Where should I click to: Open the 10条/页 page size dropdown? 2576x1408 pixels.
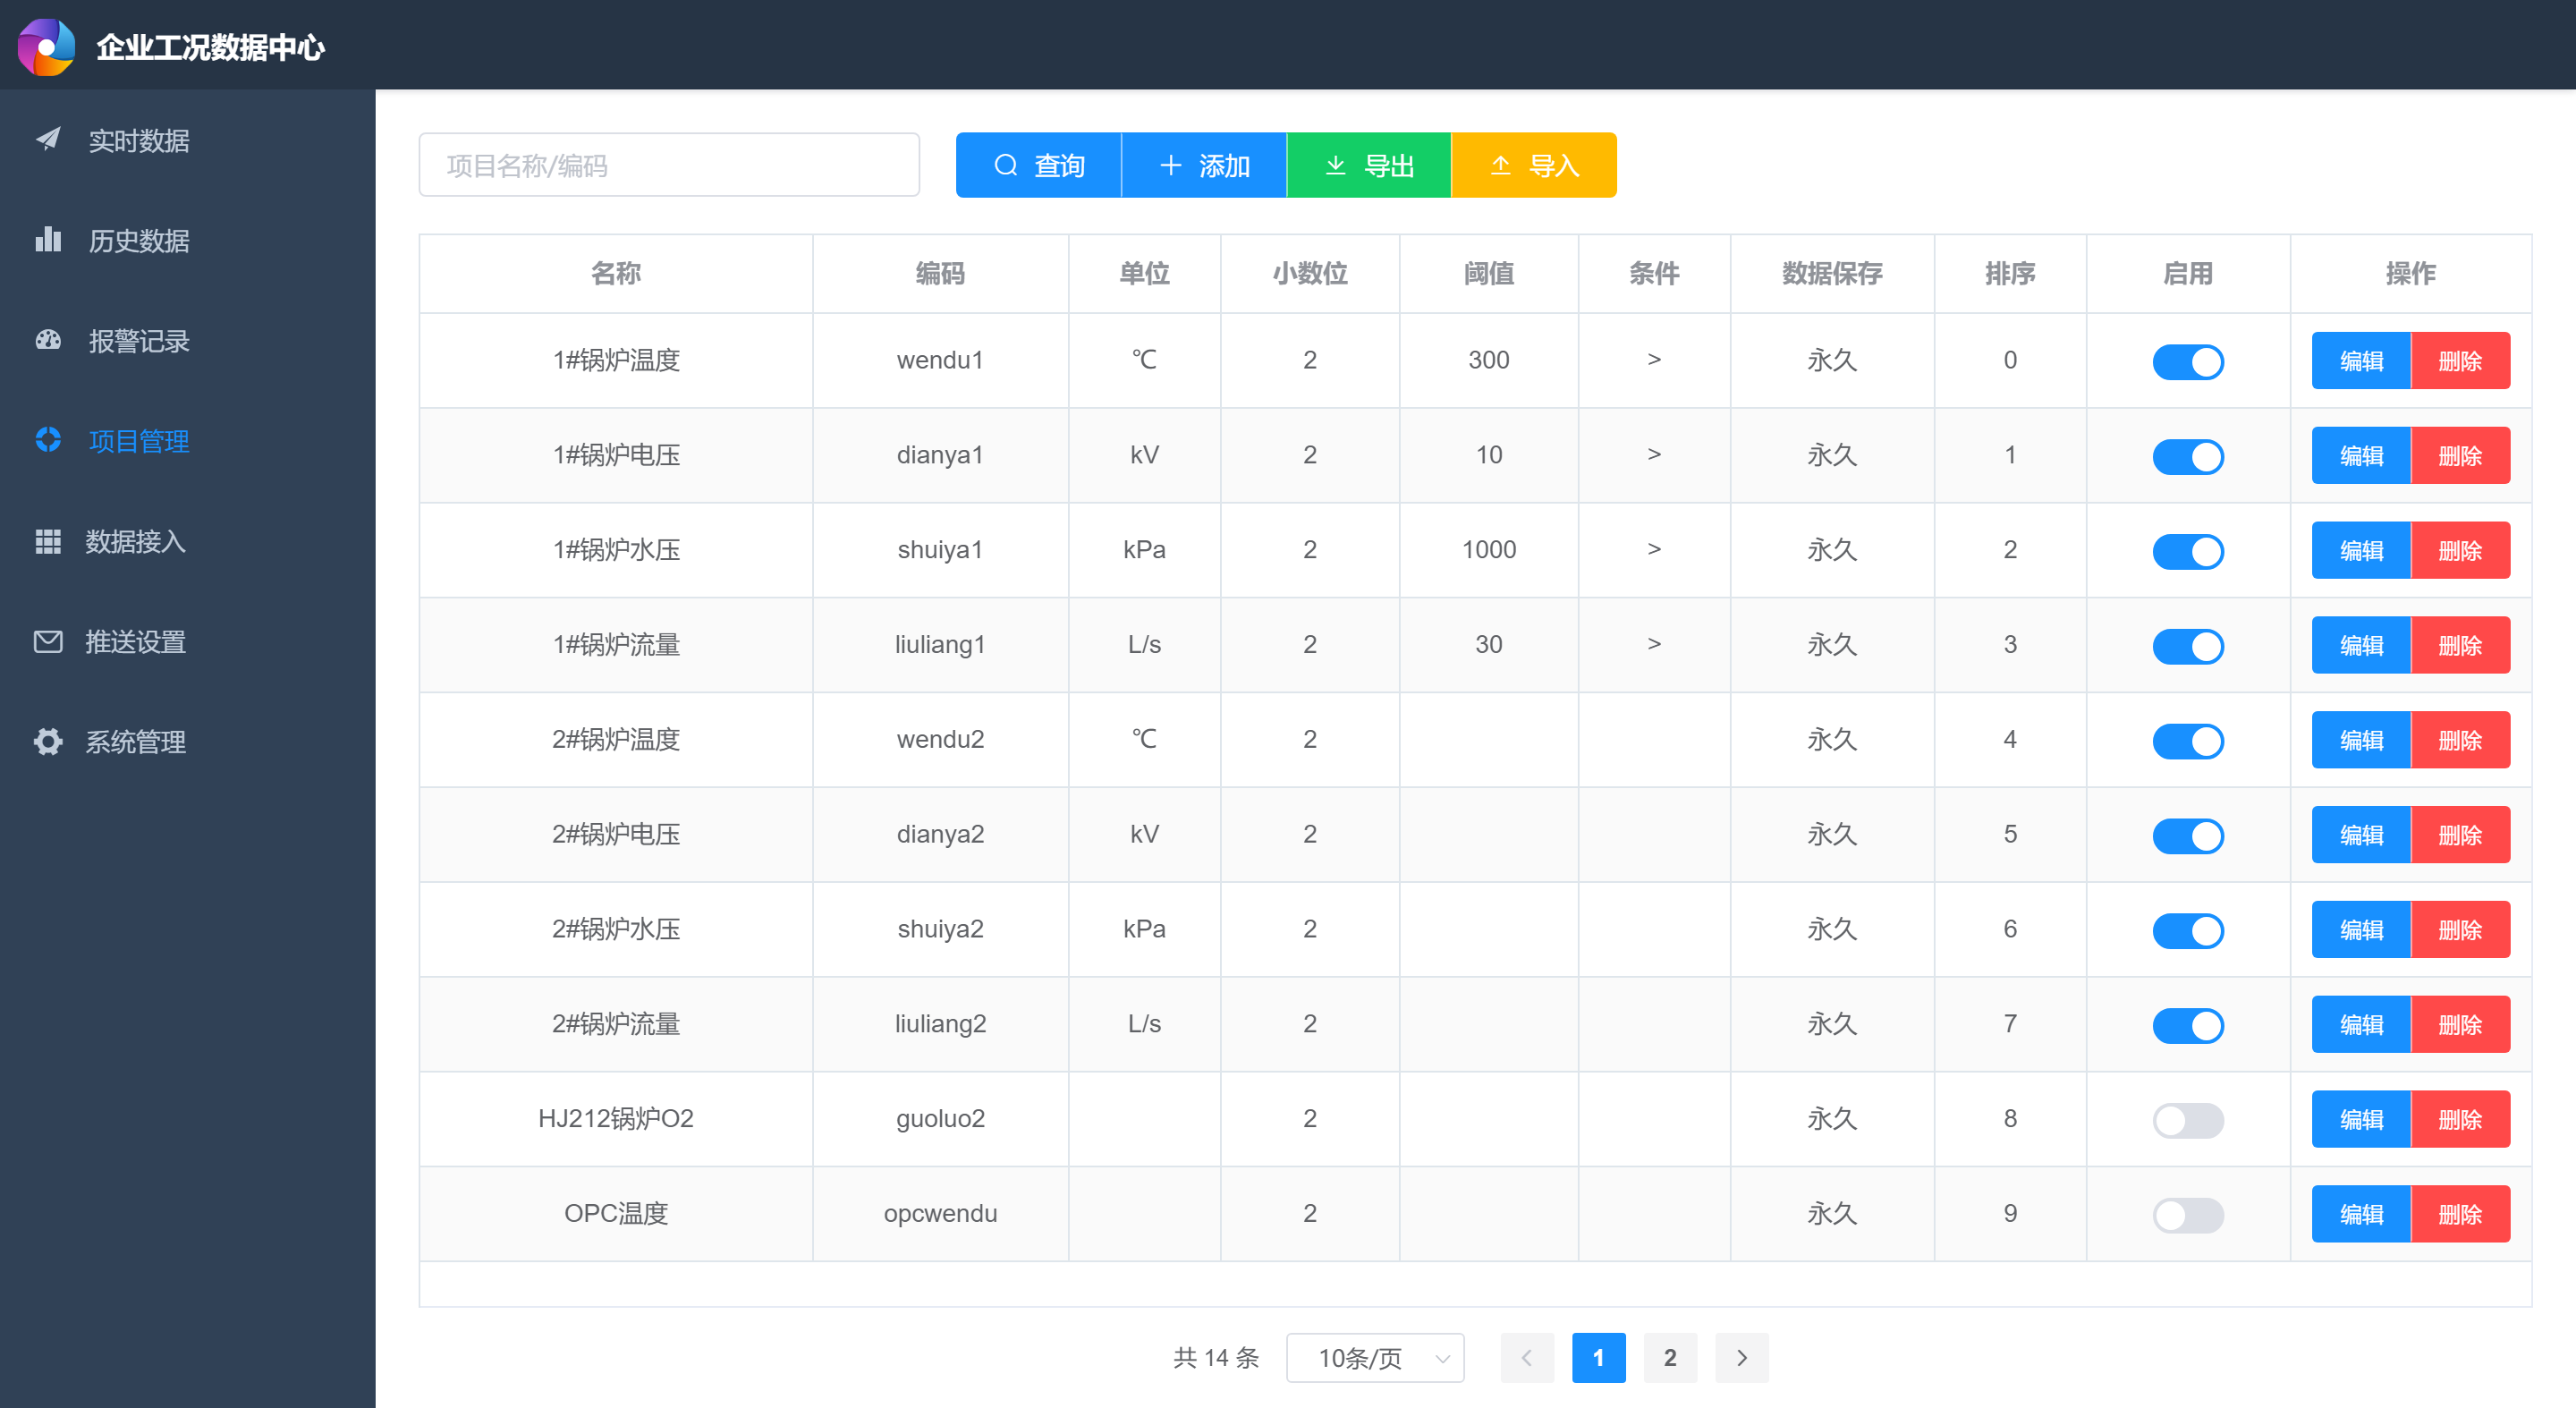coord(1375,1357)
